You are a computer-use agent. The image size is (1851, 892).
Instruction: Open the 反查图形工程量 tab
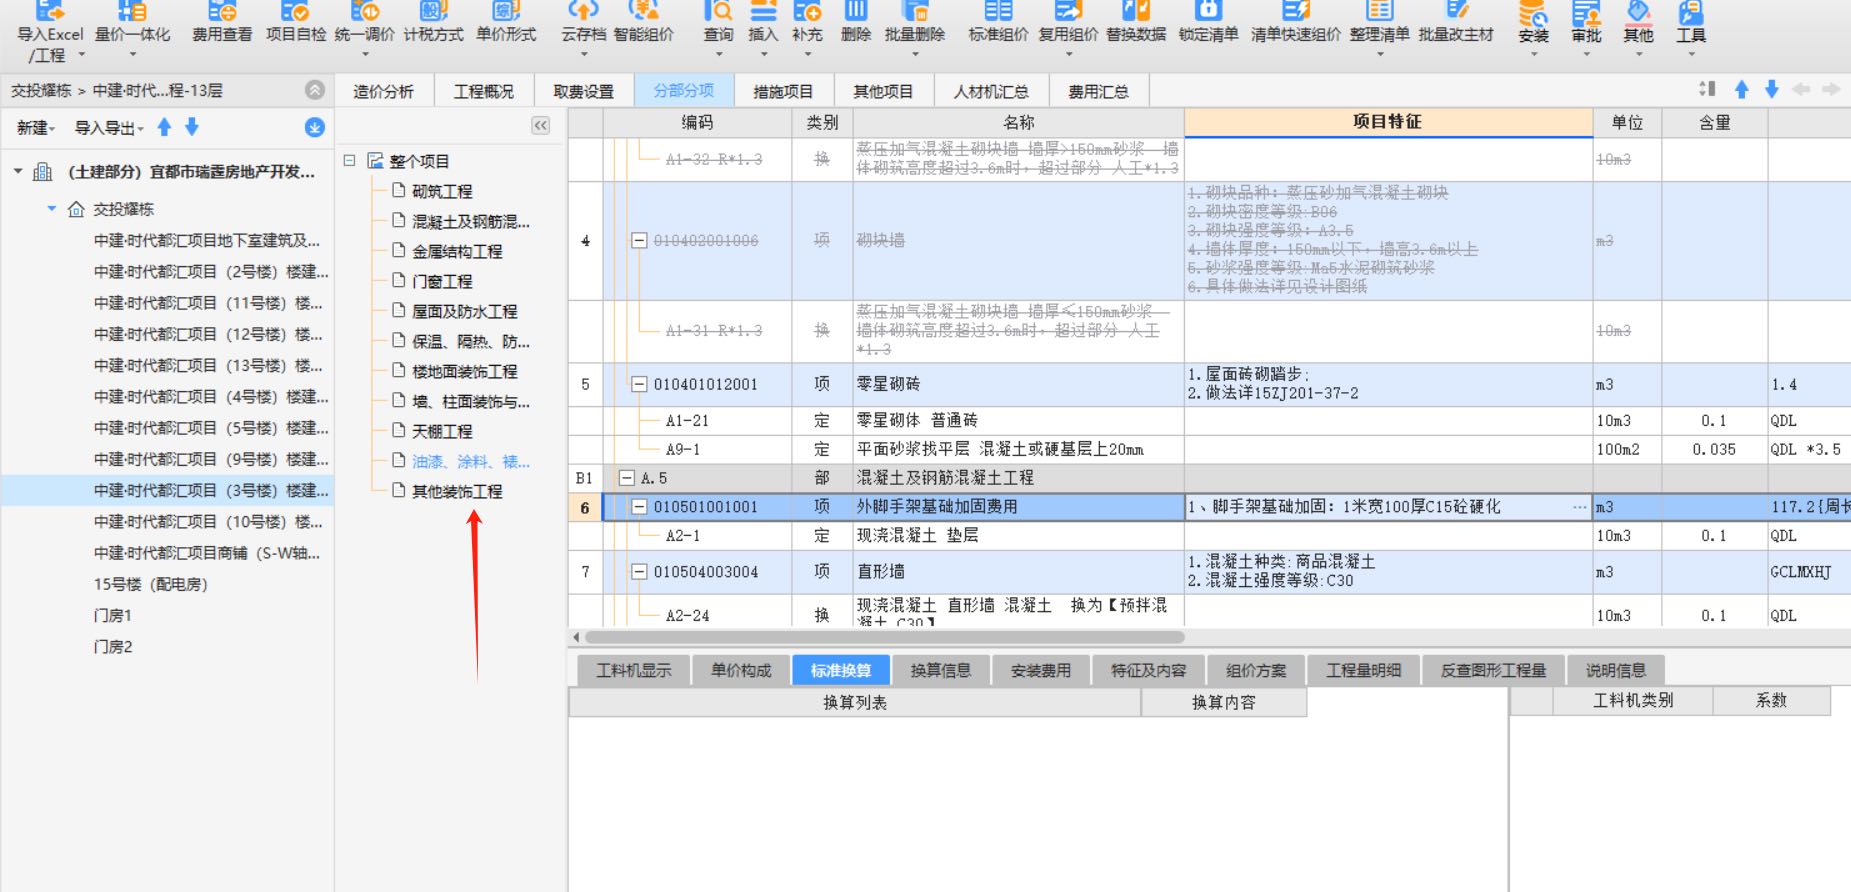[1493, 670]
